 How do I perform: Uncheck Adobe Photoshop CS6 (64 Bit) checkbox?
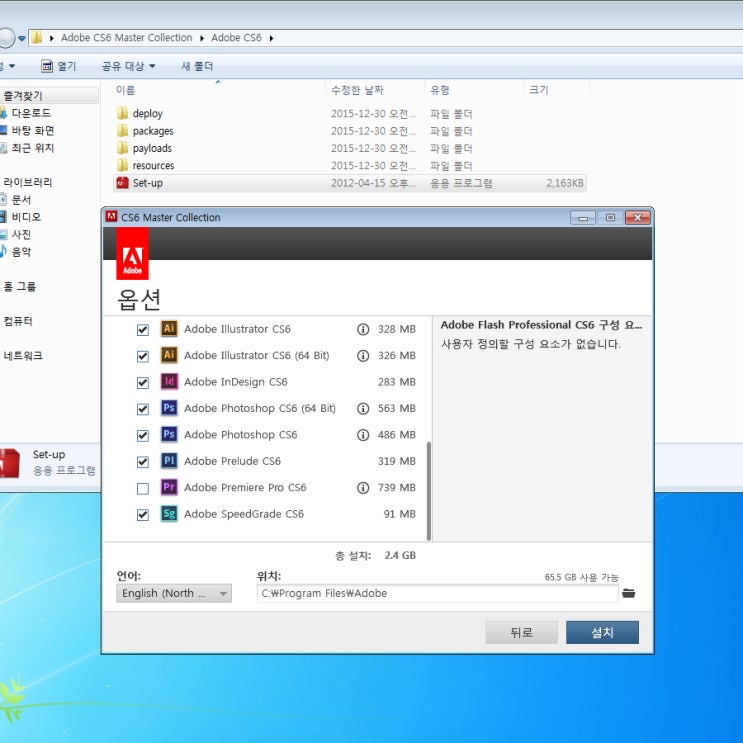coord(143,409)
